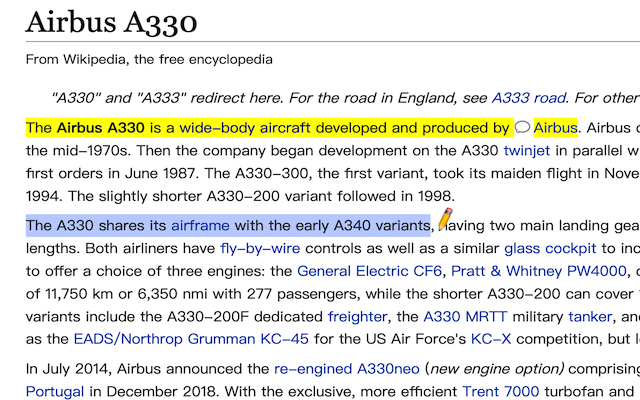
Task: Open the twinjet link
Action: (527, 151)
